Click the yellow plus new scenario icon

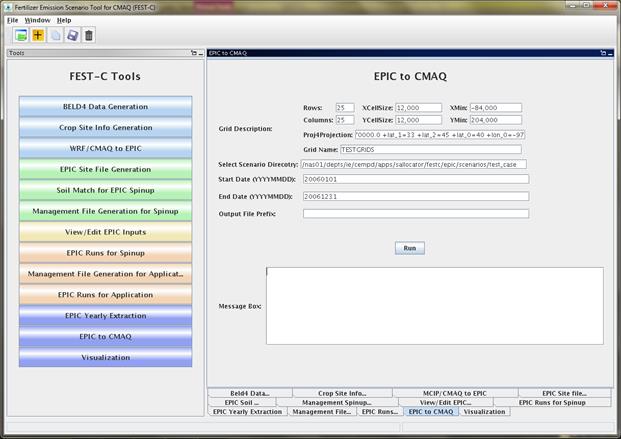point(38,35)
